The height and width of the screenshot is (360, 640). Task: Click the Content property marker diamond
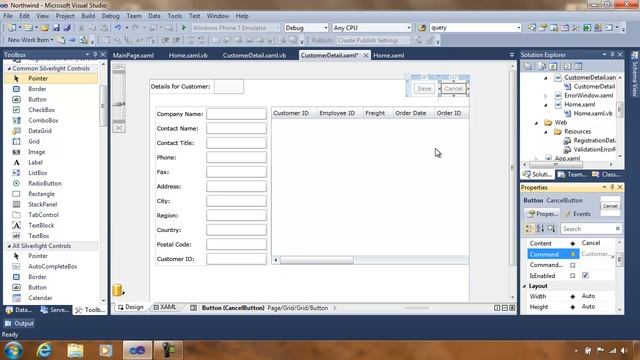click(x=573, y=243)
